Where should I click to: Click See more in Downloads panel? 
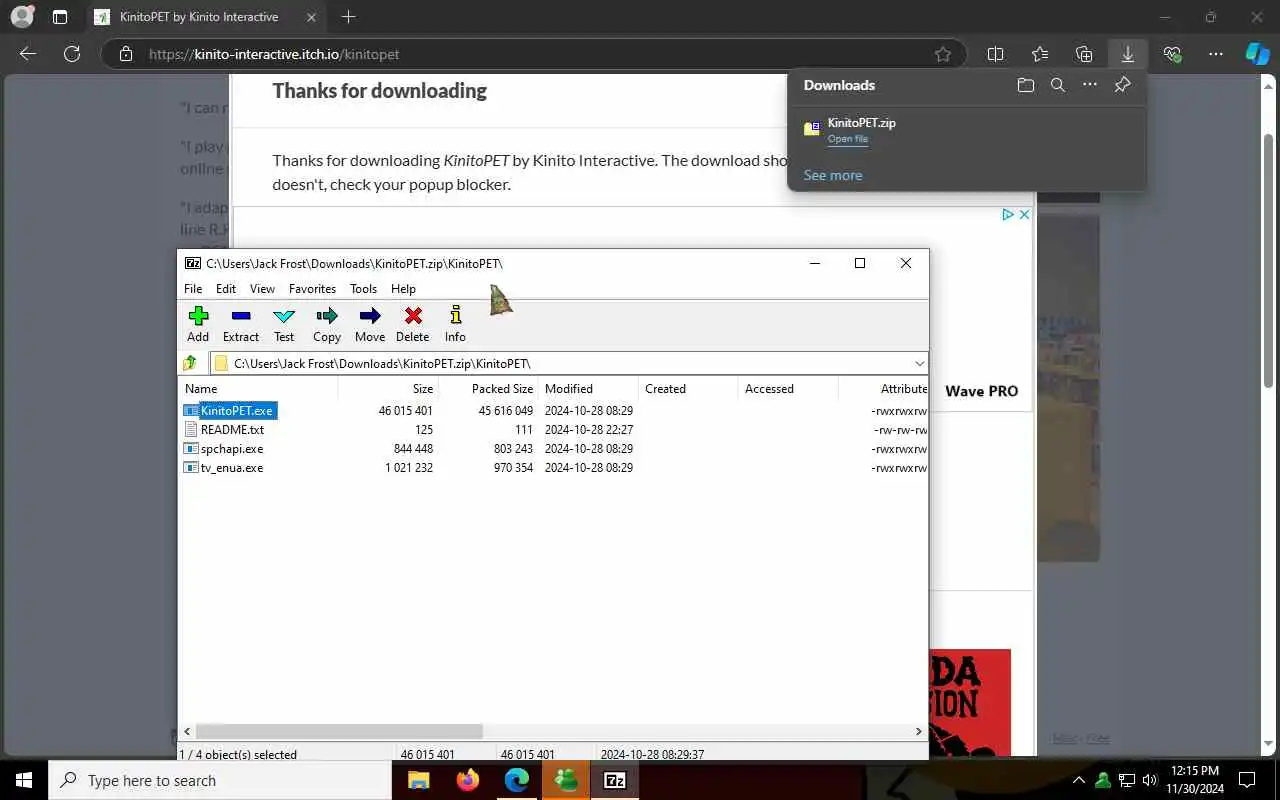click(833, 175)
